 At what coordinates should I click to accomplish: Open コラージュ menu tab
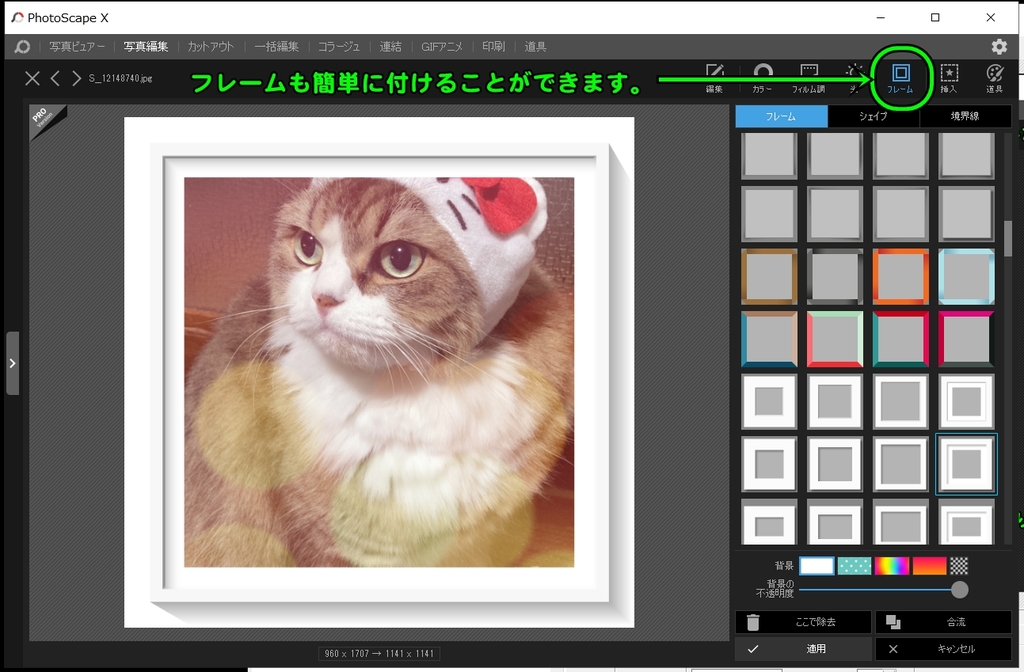click(x=338, y=46)
